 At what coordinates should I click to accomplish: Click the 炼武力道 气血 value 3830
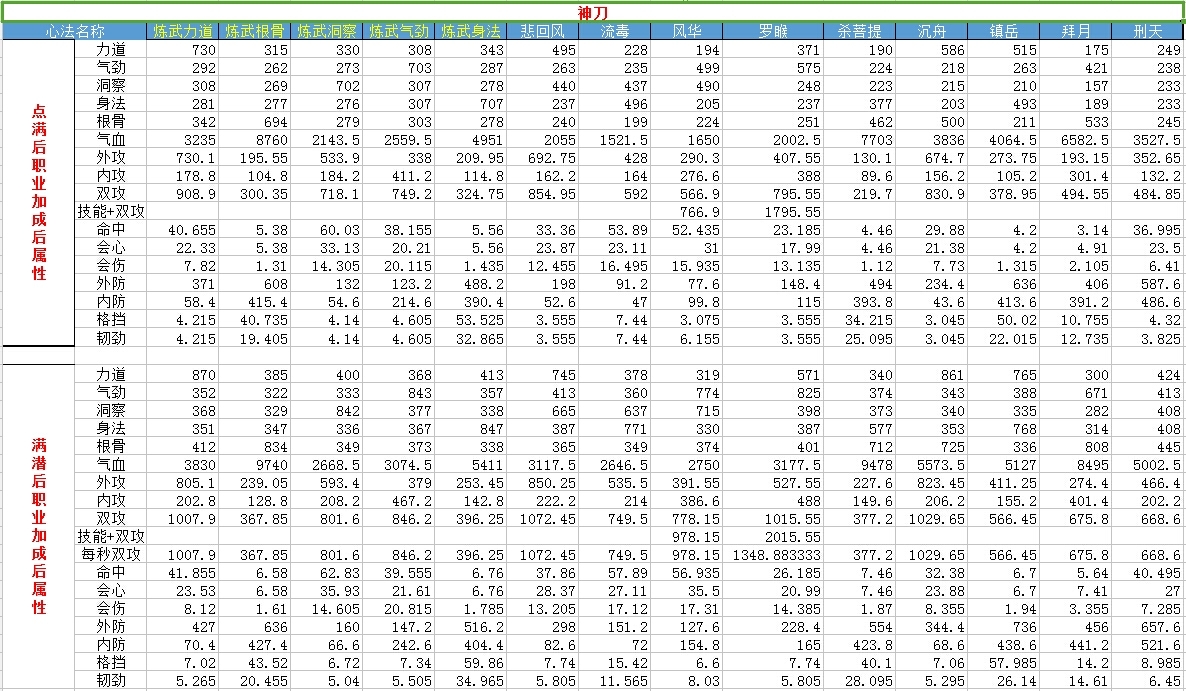pyautogui.click(x=182, y=464)
